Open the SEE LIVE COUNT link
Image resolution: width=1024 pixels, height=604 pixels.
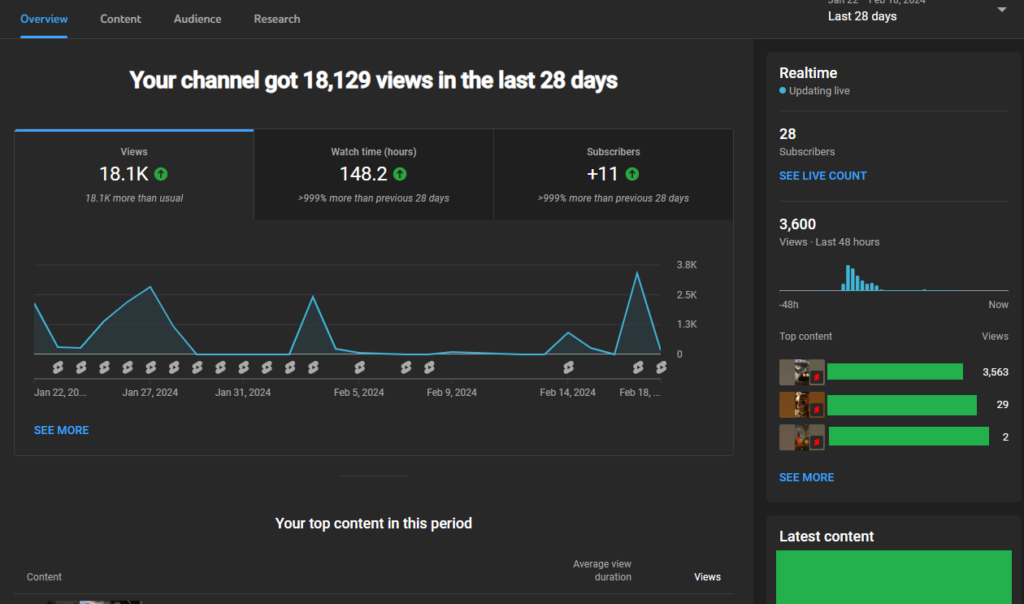point(823,176)
